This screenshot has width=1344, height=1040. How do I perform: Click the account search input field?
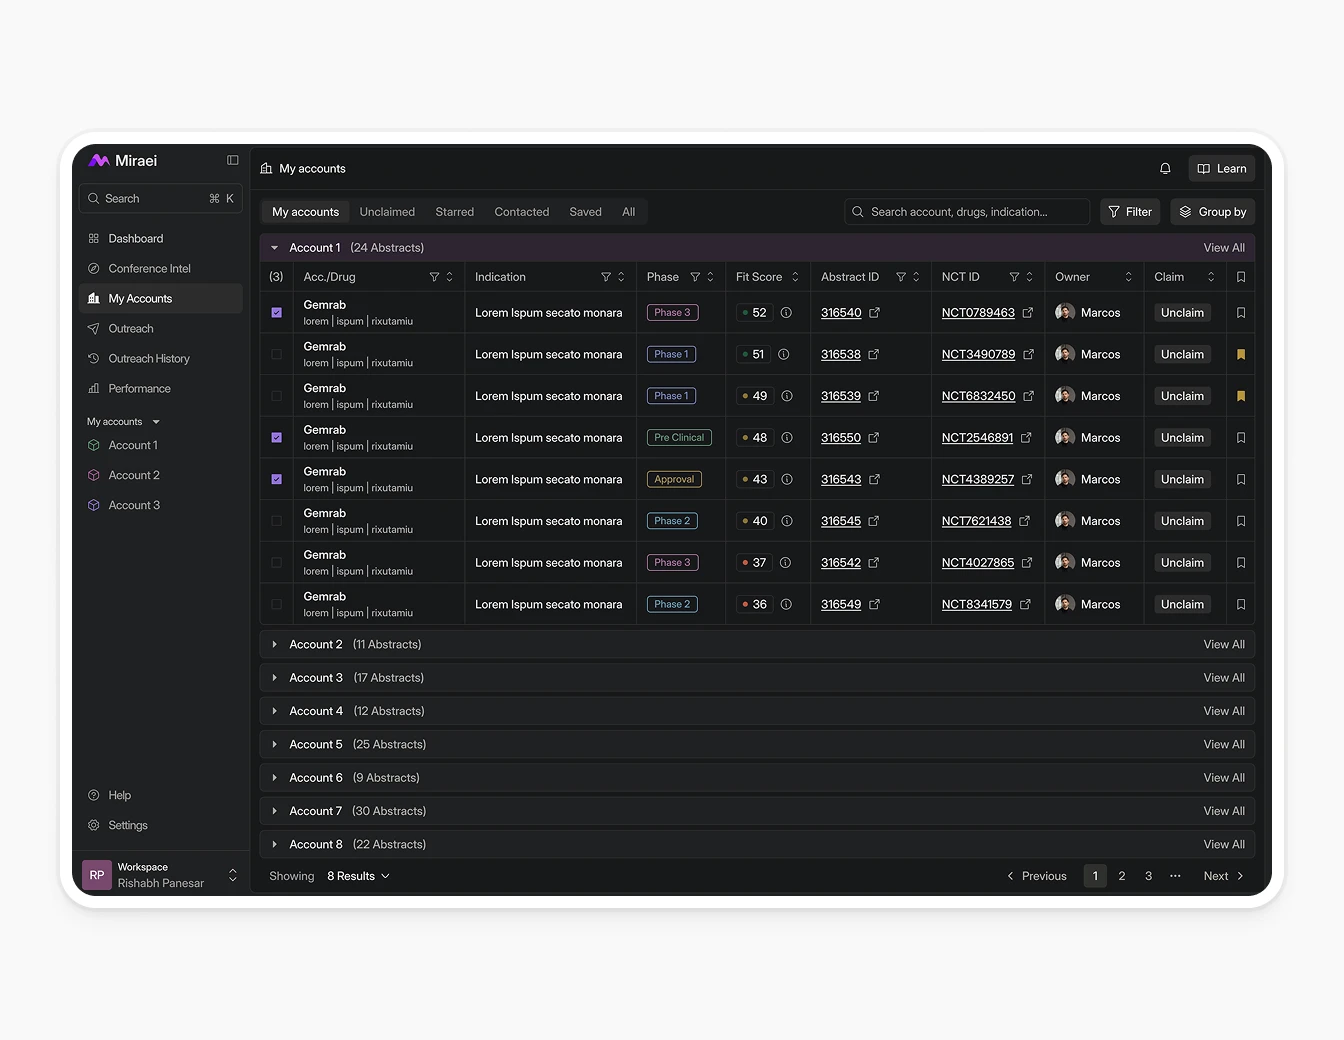966,212
